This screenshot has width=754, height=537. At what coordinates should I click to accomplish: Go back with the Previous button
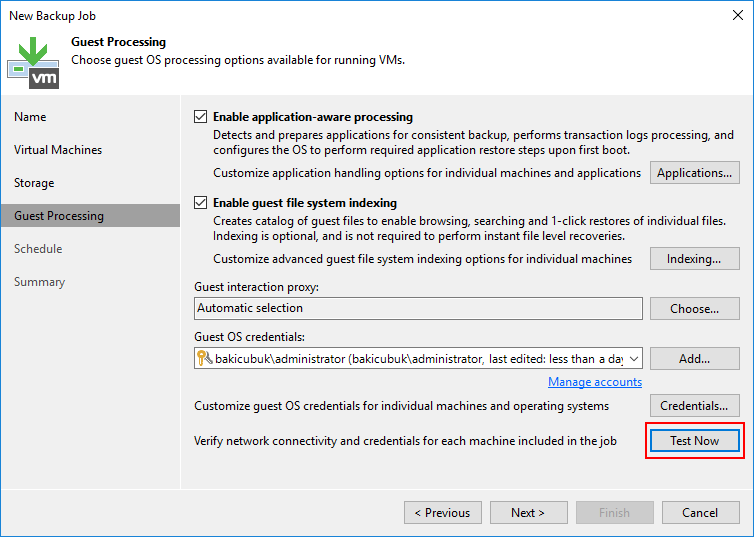442,513
